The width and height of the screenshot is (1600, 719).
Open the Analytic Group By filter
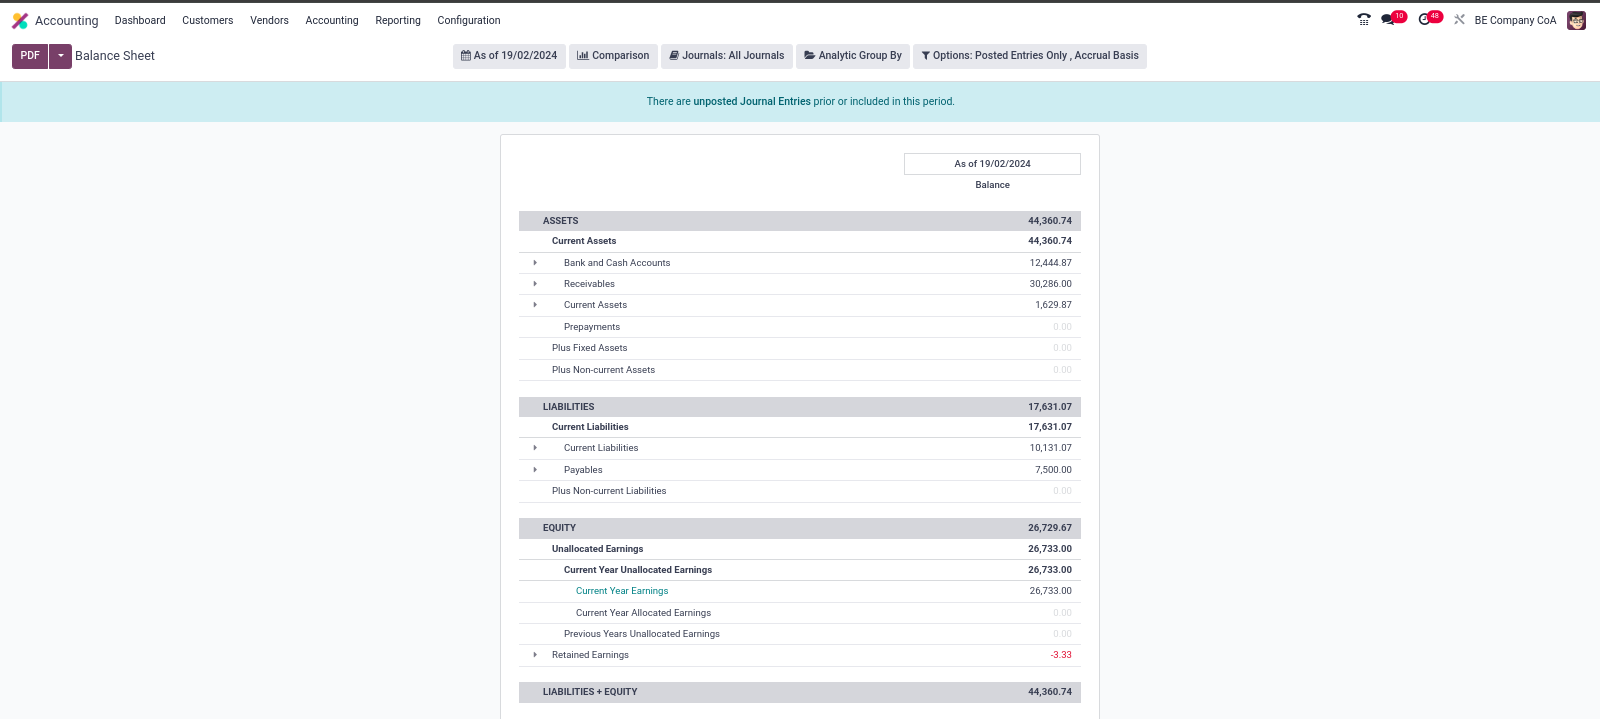click(x=853, y=56)
